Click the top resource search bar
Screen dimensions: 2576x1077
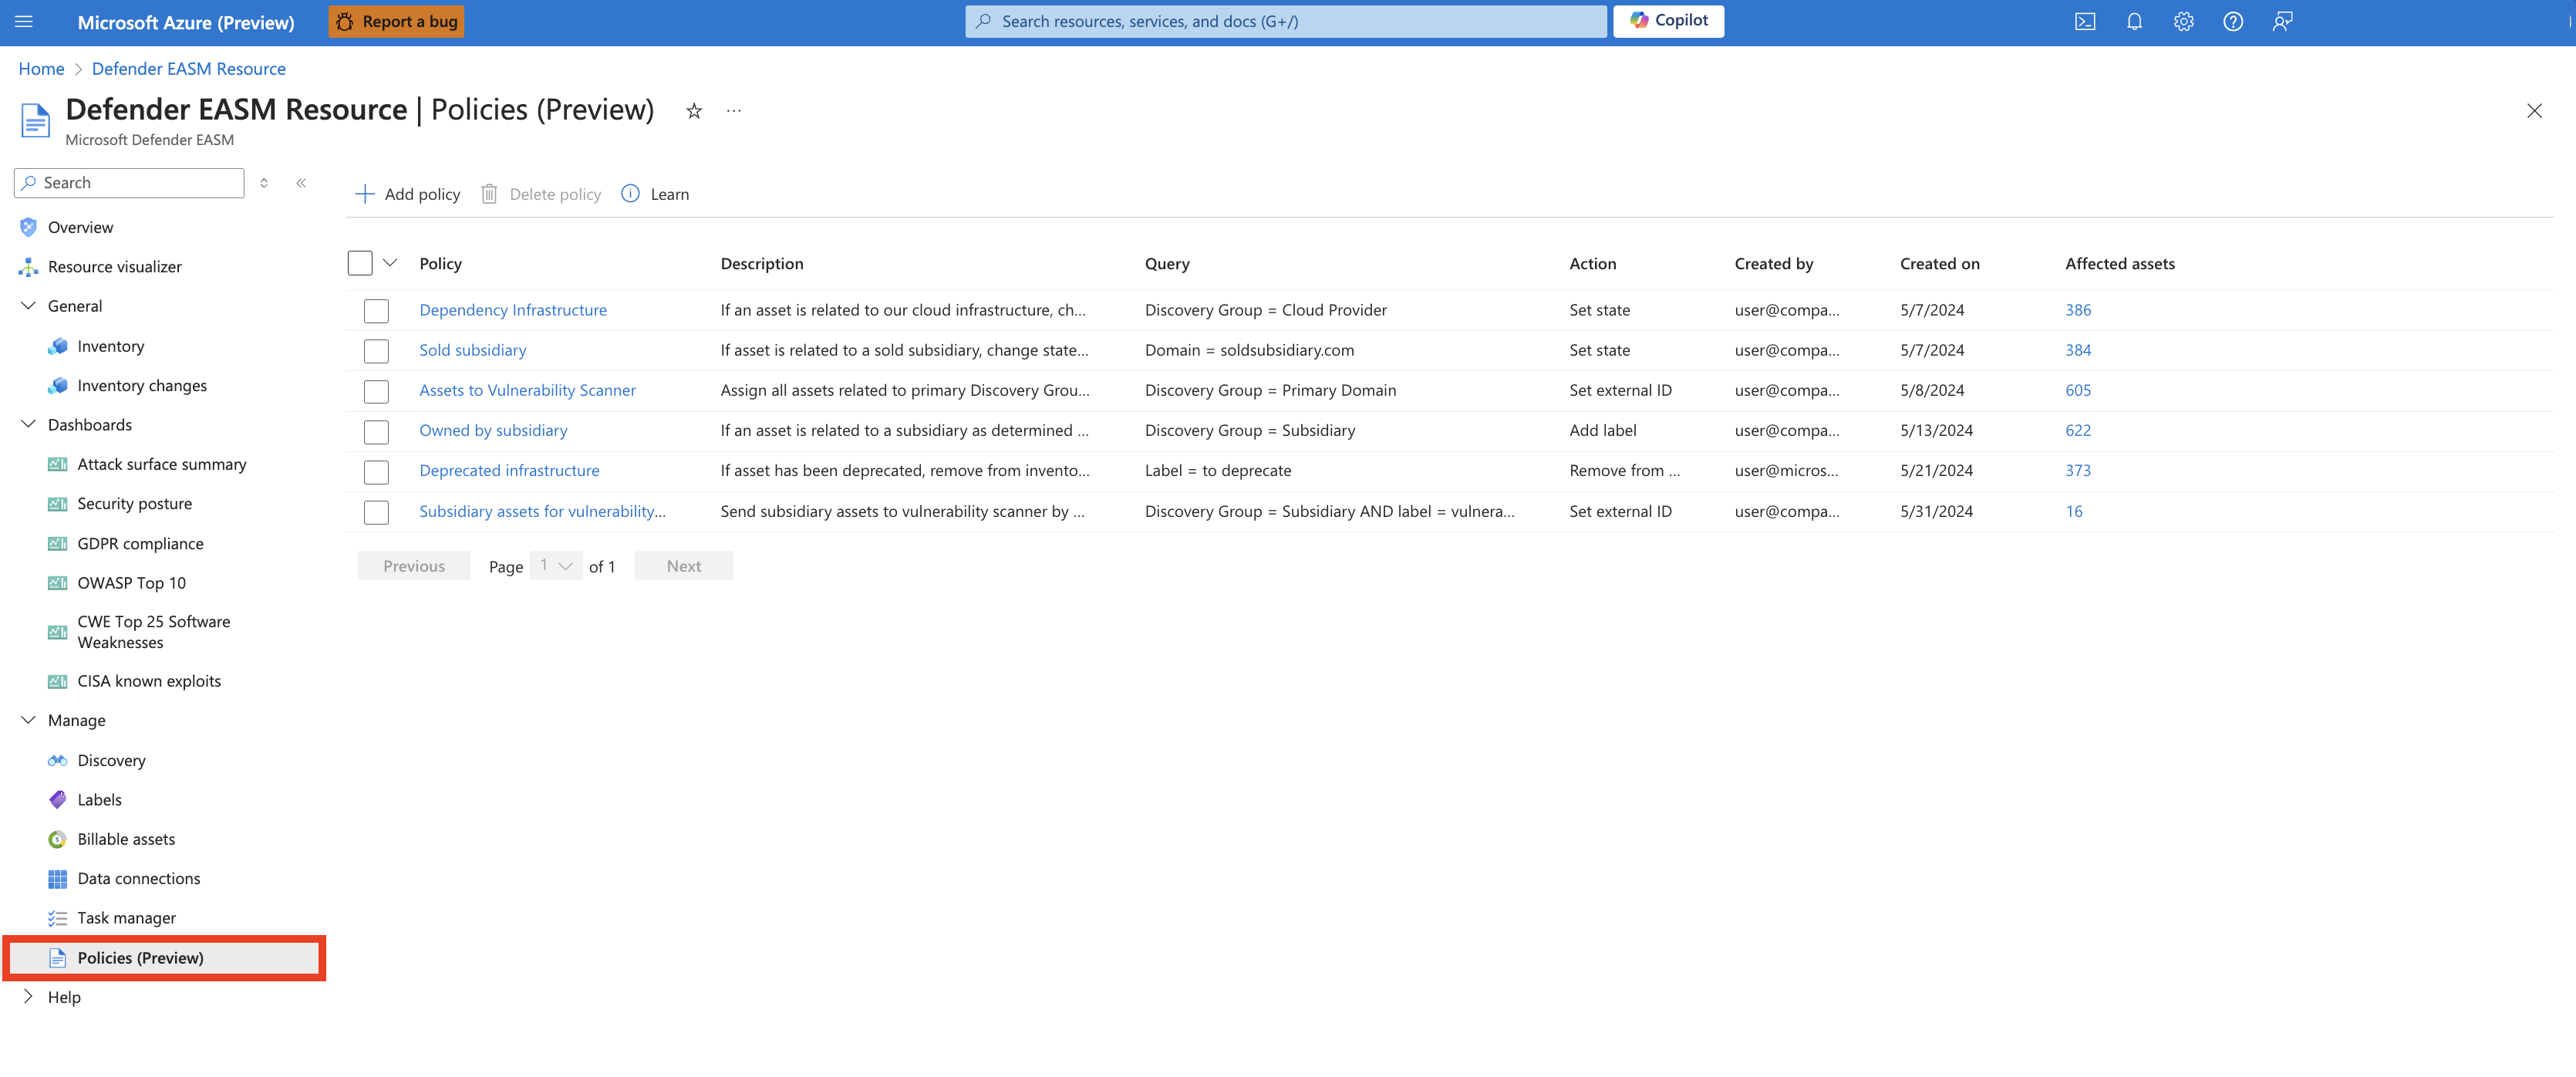[x=1285, y=22]
